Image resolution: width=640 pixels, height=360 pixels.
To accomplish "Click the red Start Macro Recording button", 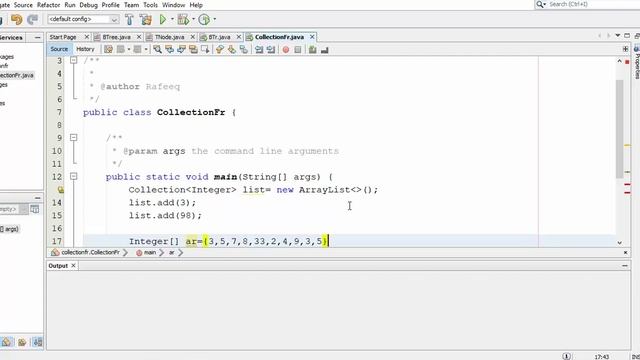I will coord(286,49).
